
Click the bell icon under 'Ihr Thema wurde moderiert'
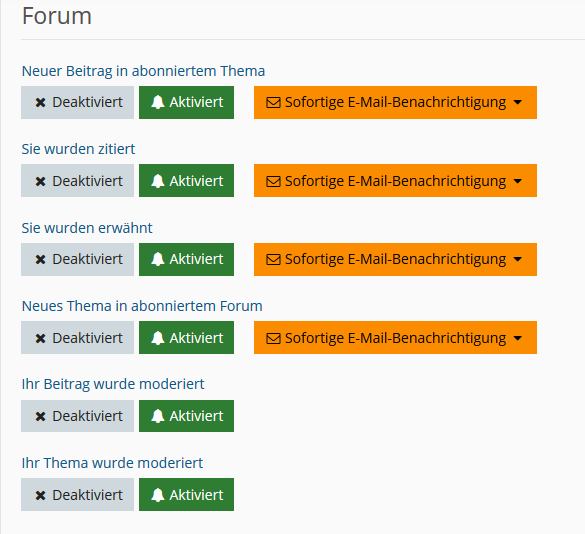pos(157,495)
